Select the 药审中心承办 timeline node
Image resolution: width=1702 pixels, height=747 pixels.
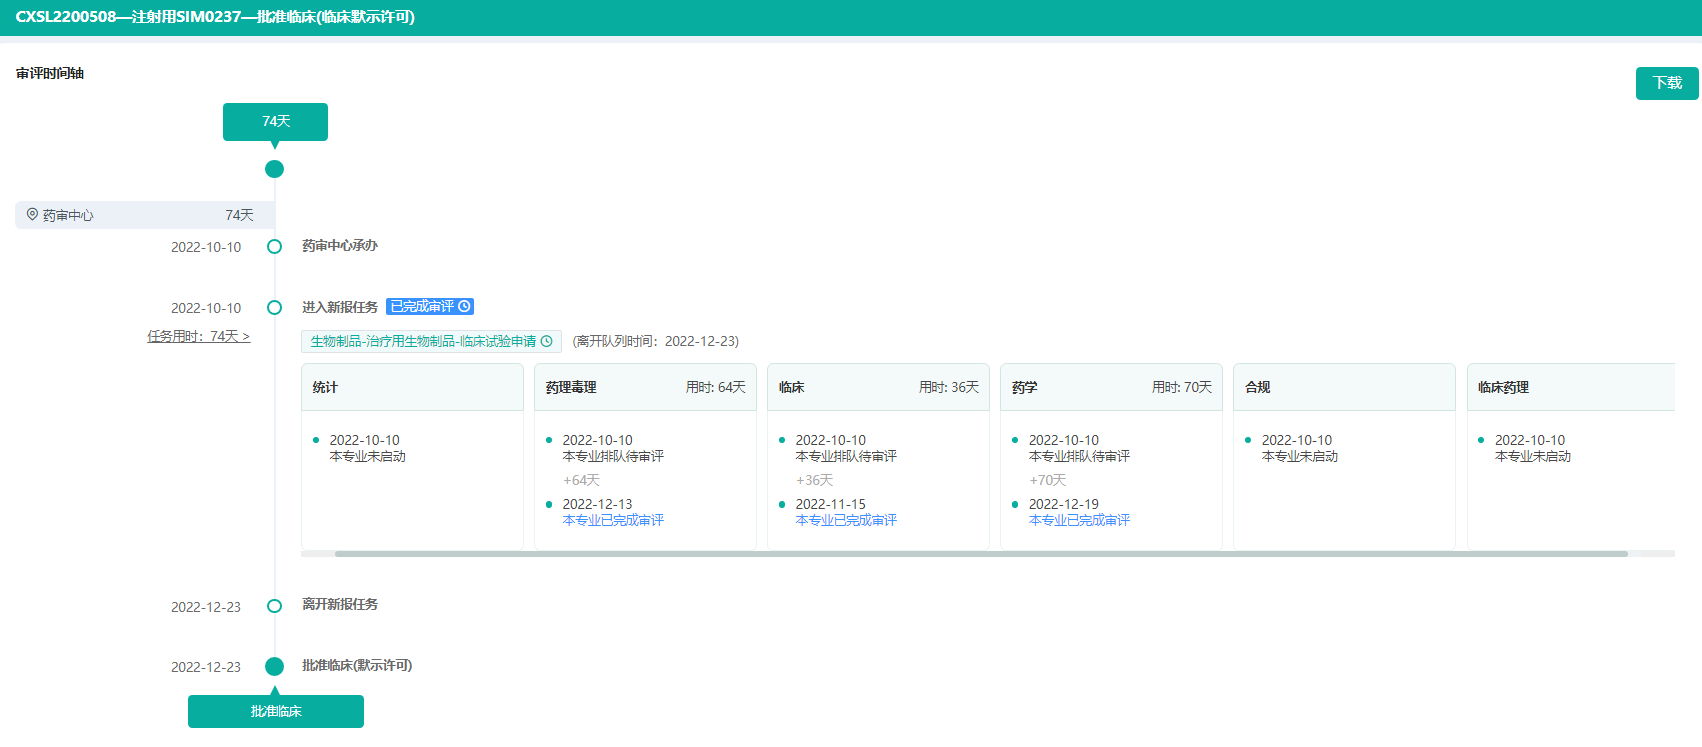point(274,247)
